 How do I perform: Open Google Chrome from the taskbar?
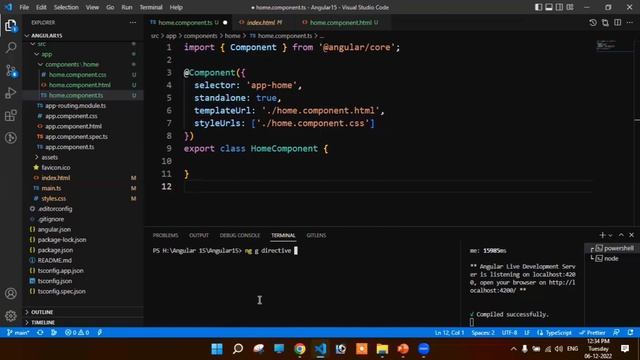(300, 349)
